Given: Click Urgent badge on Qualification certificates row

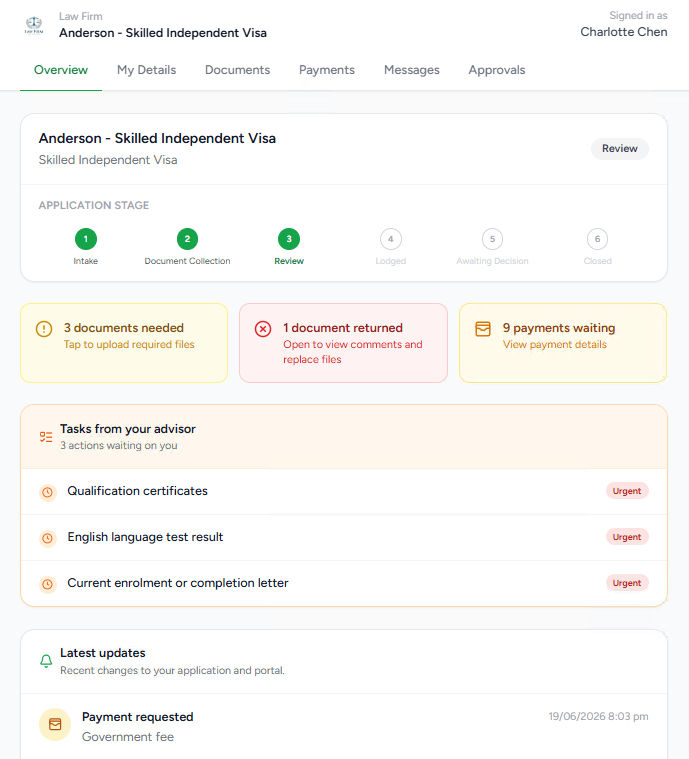Looking at the screenshot, I should (x=627, y=491).
